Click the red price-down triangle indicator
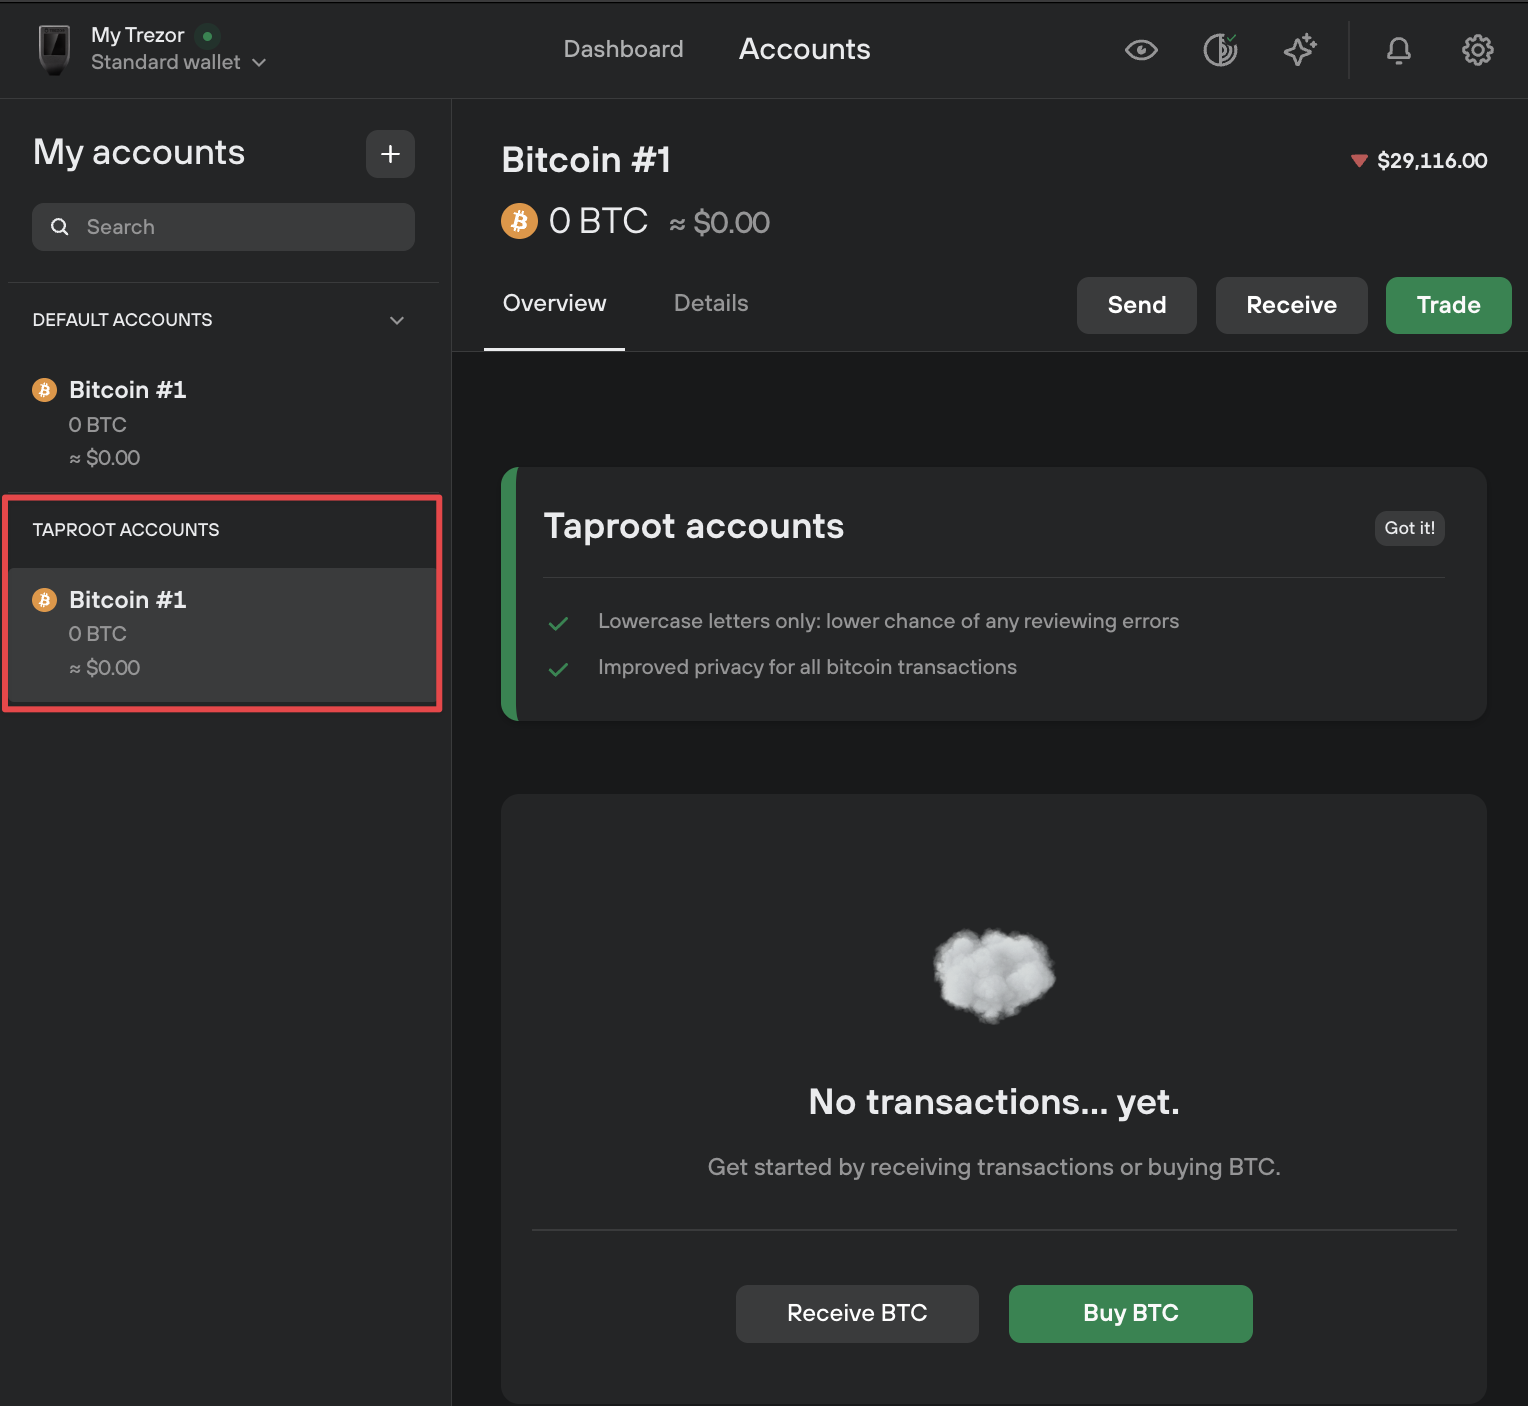 click(x=1359, y=161)
